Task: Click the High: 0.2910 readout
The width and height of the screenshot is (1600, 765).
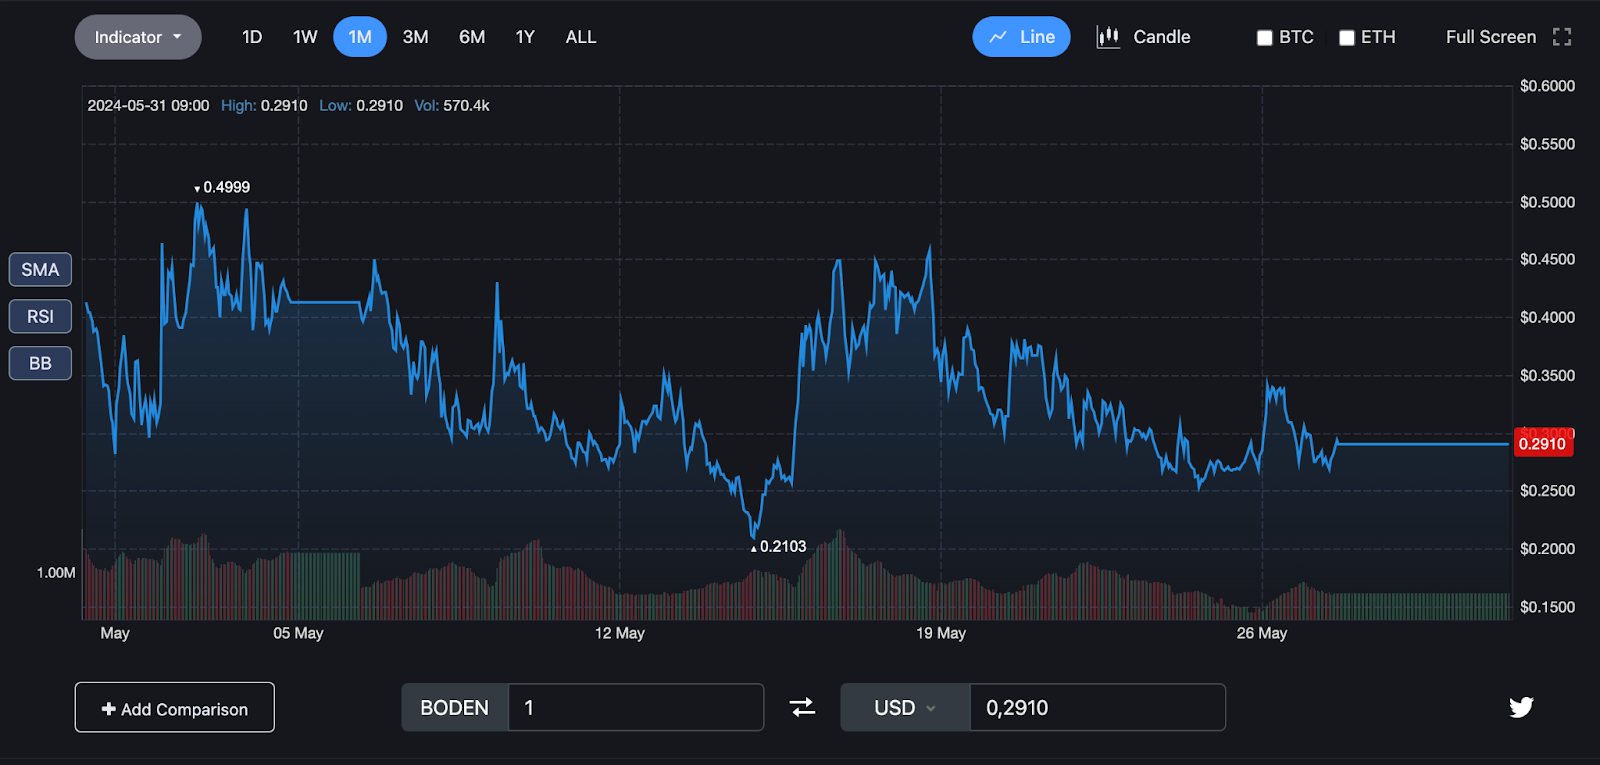Action: coord(264,106)
